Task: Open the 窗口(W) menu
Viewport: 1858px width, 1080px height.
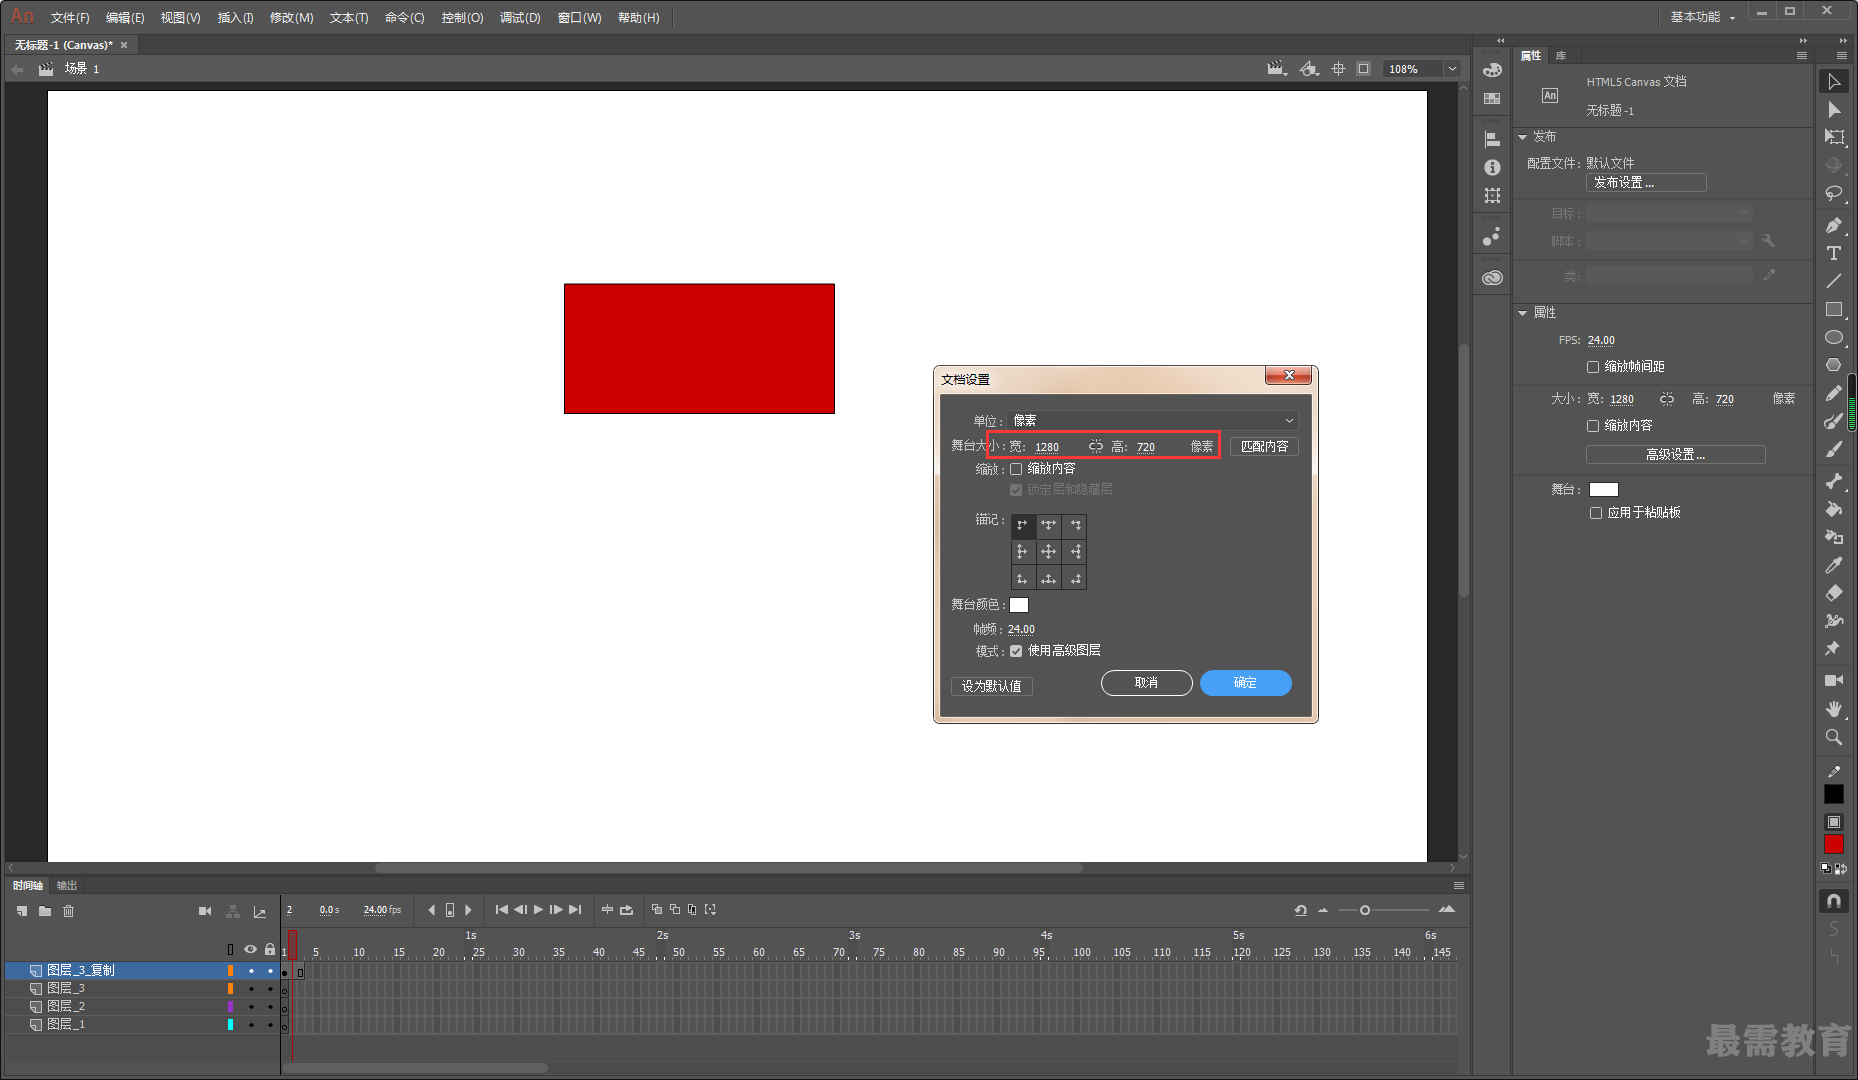Action: tap(580, 18)
